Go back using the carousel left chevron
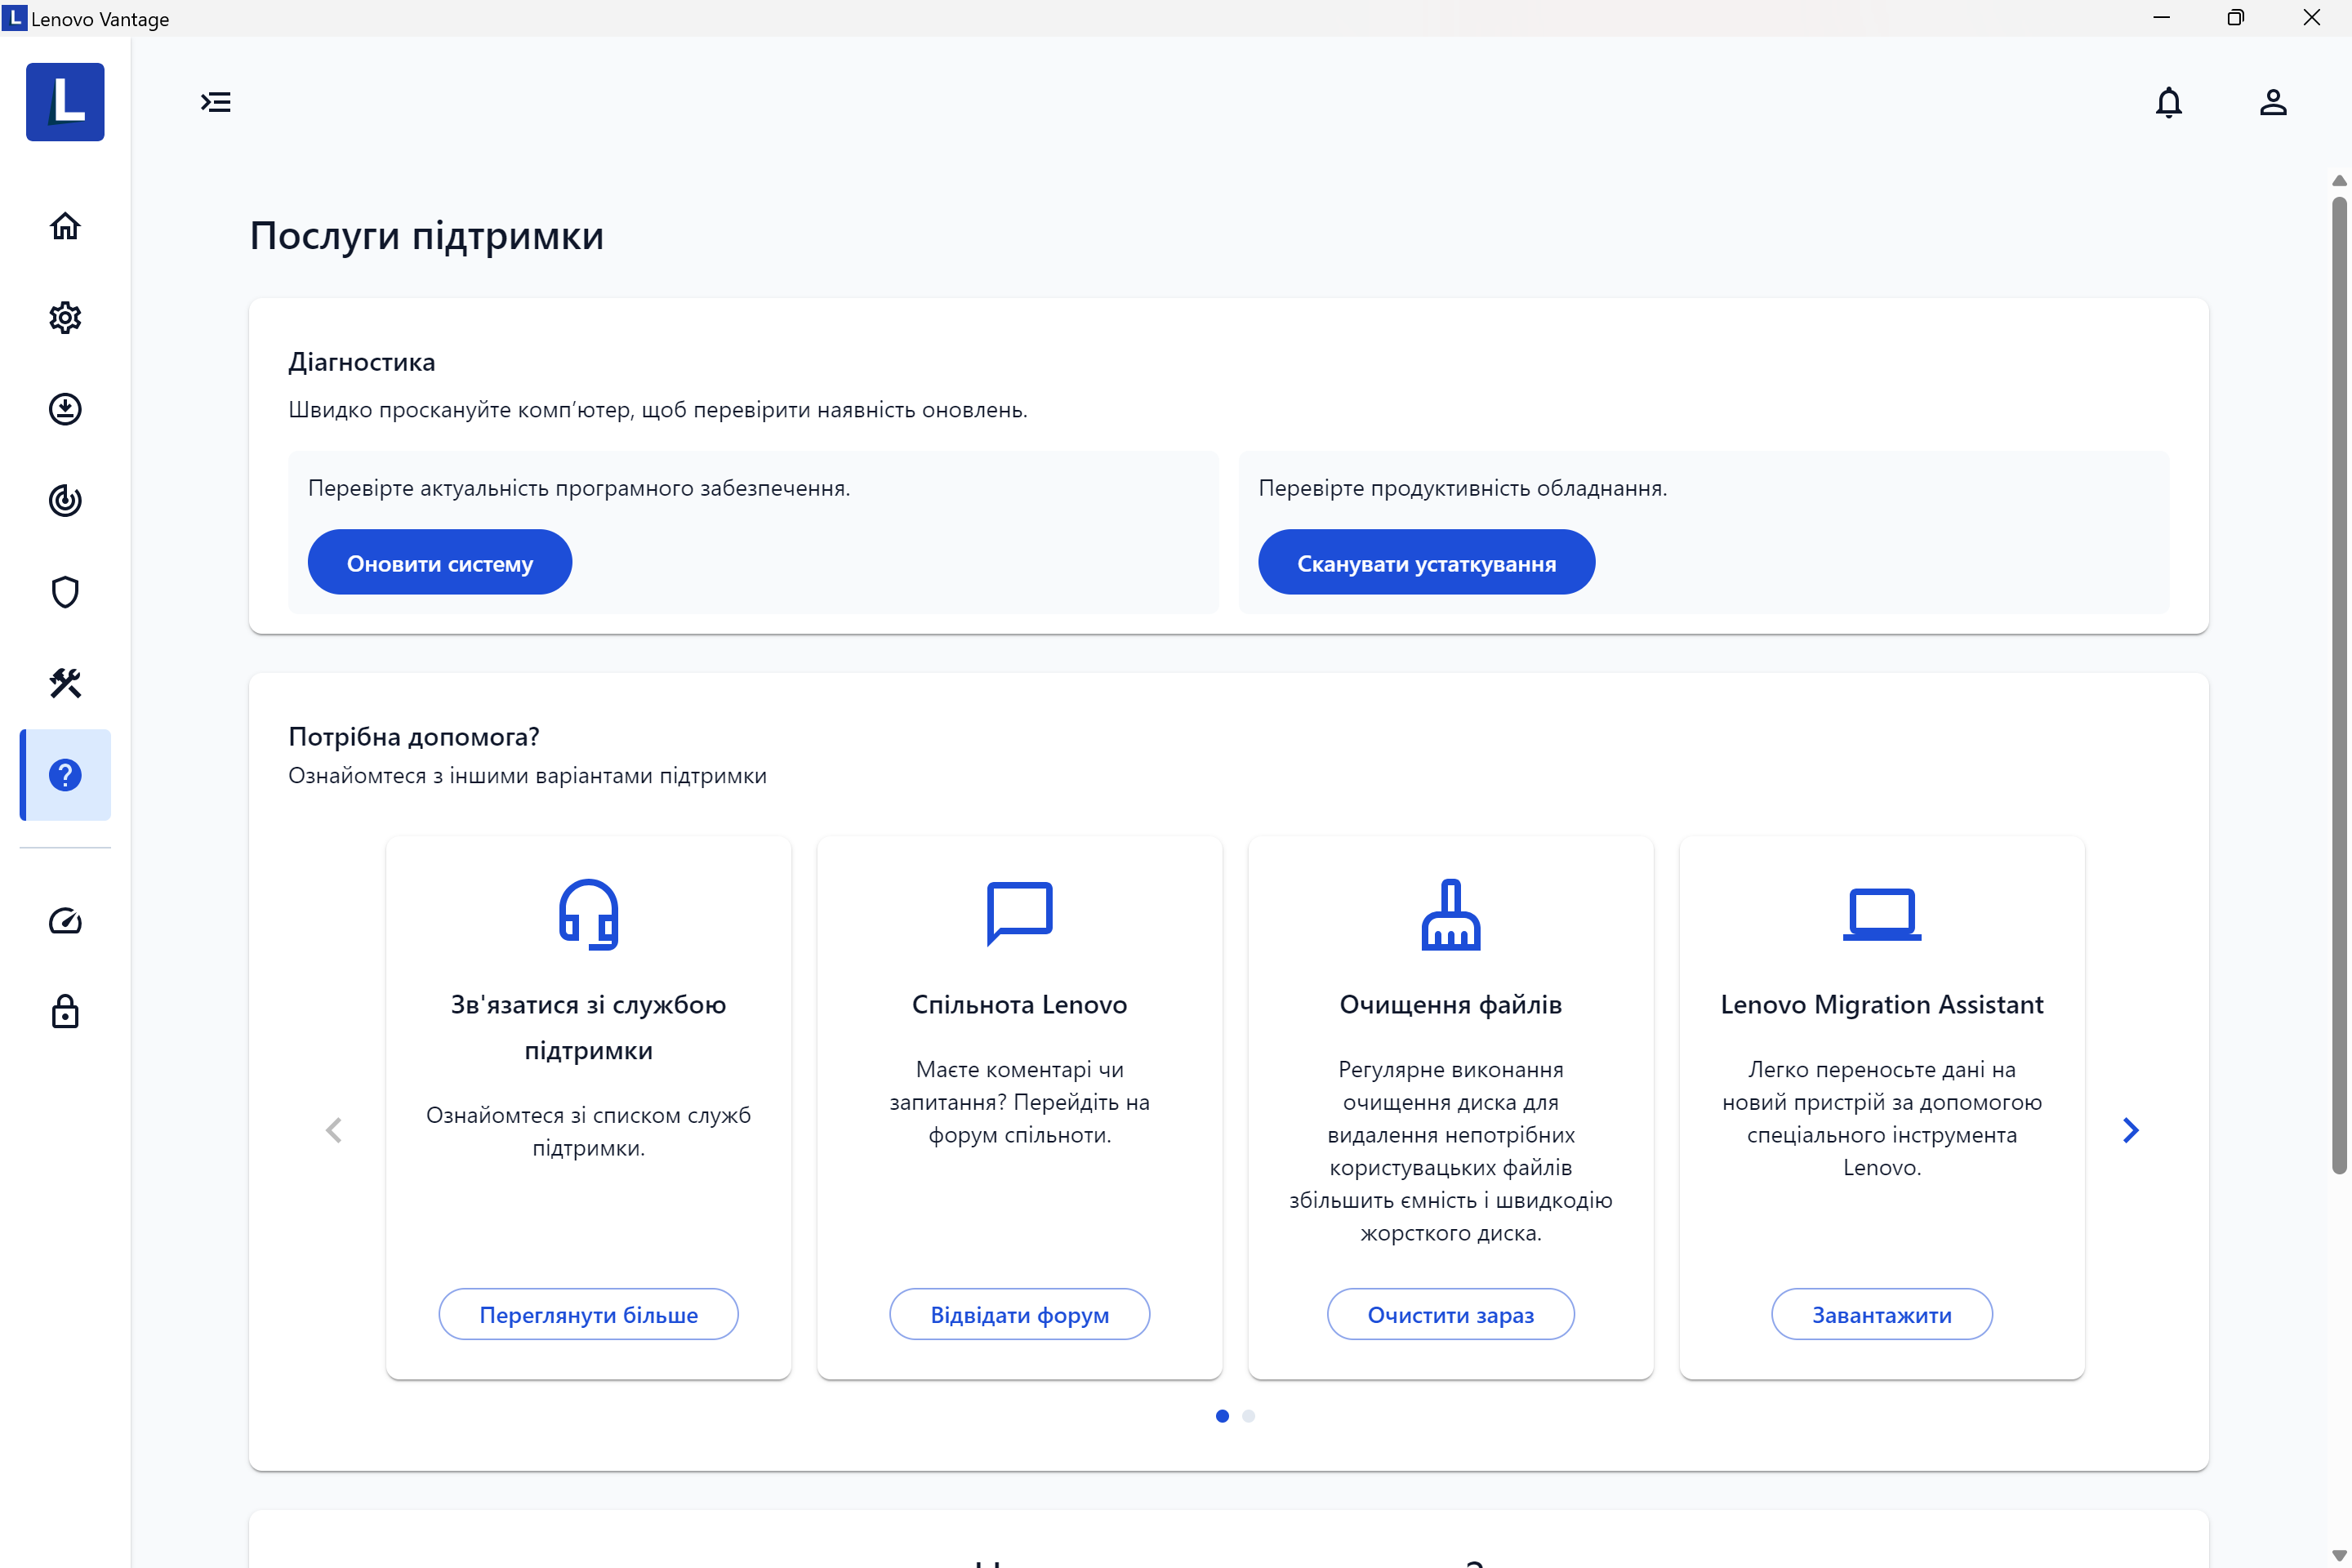The height and width of the screenshot is (1568, 2352). [x=334, y=1130]
